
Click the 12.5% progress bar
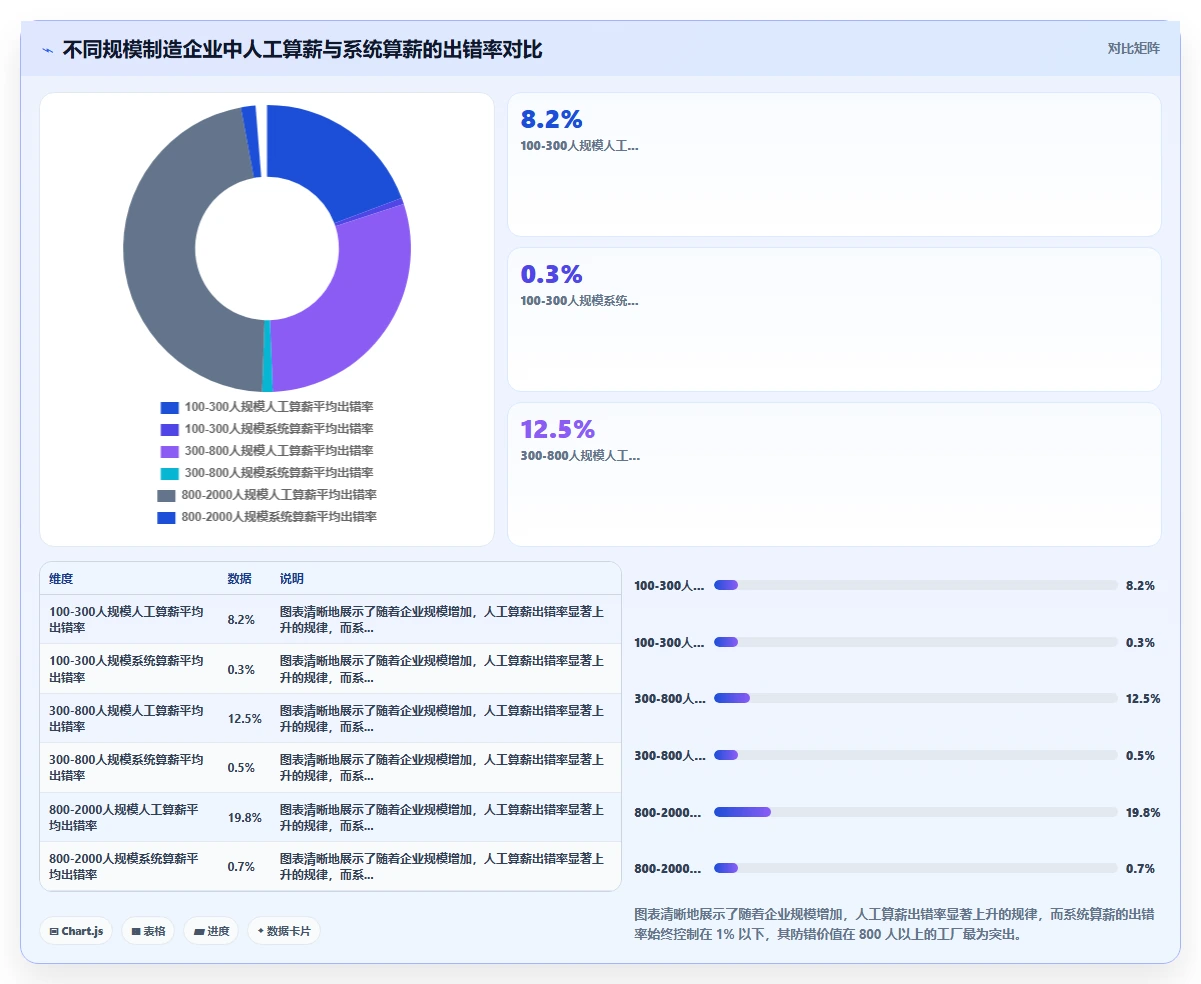coord(915,698)
